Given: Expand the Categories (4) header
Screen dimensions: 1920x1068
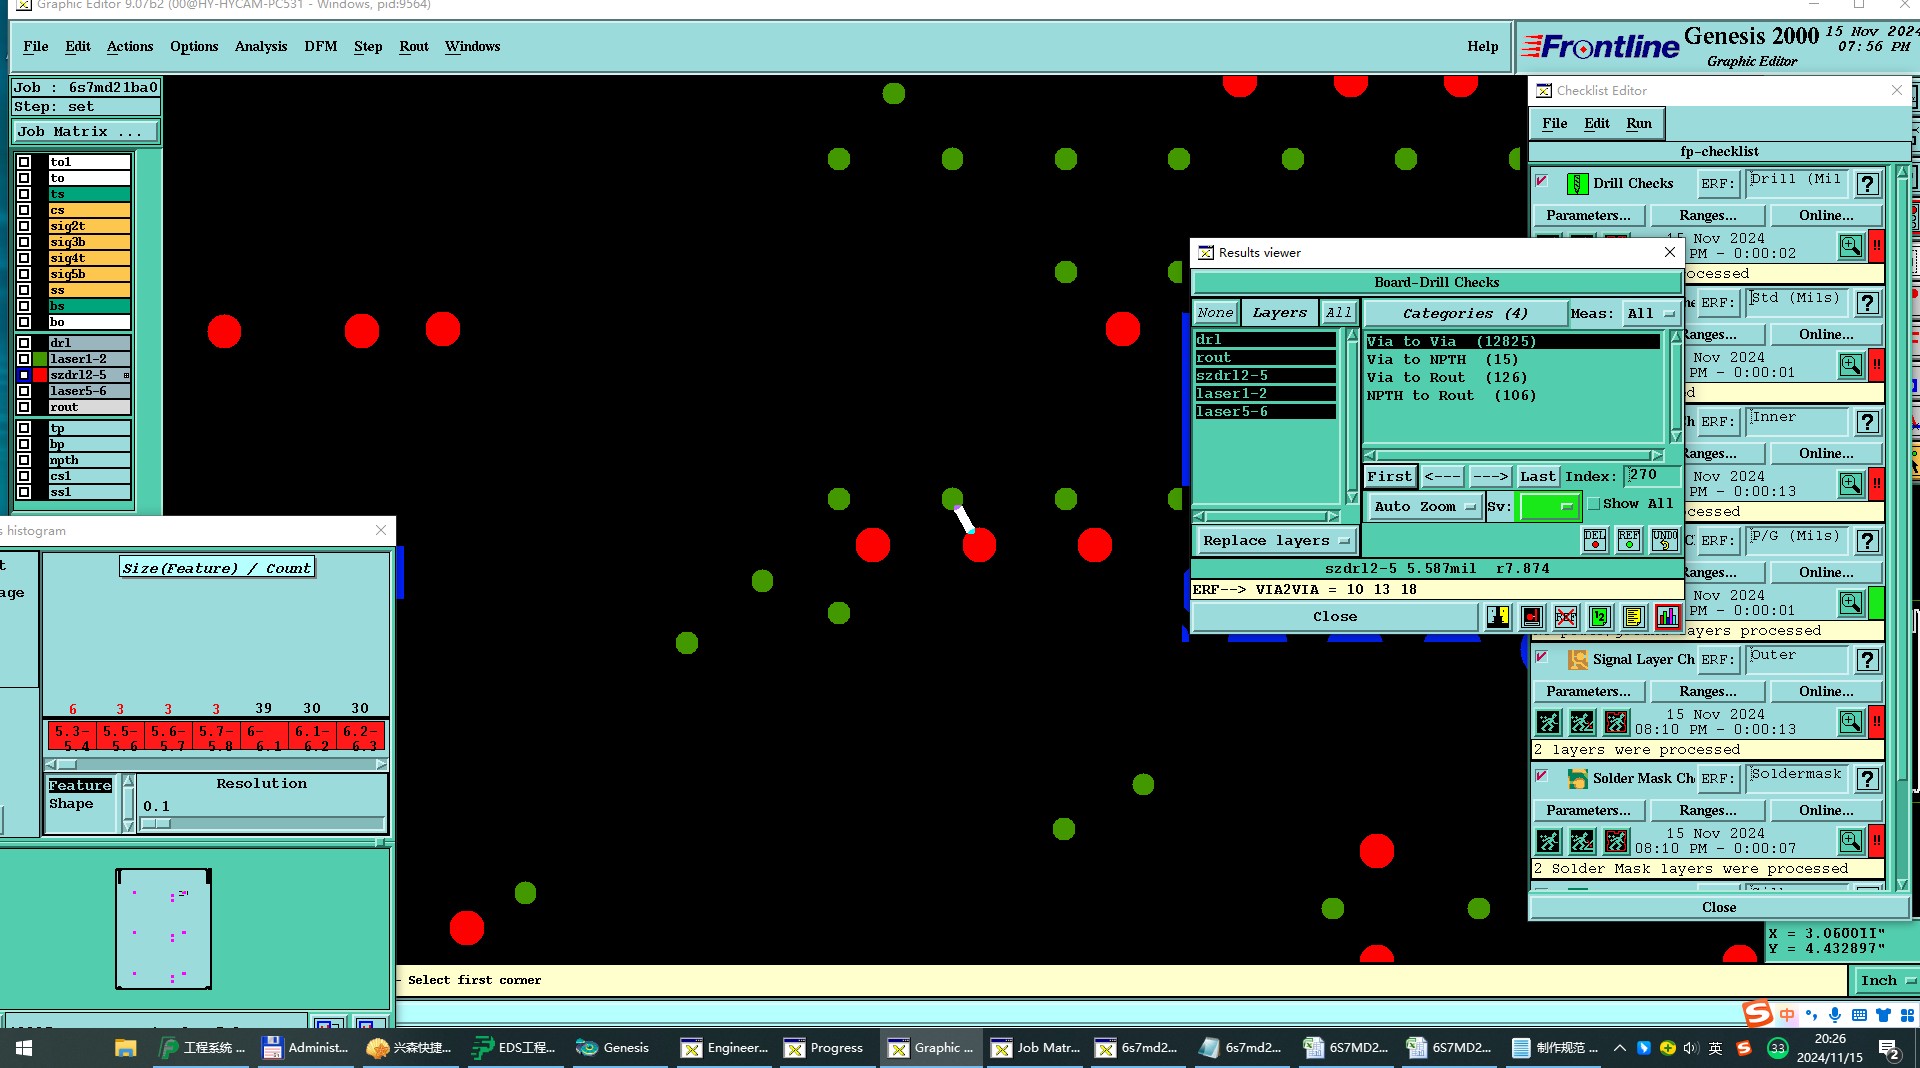Looking at the screenshot, I should 1465,314.
